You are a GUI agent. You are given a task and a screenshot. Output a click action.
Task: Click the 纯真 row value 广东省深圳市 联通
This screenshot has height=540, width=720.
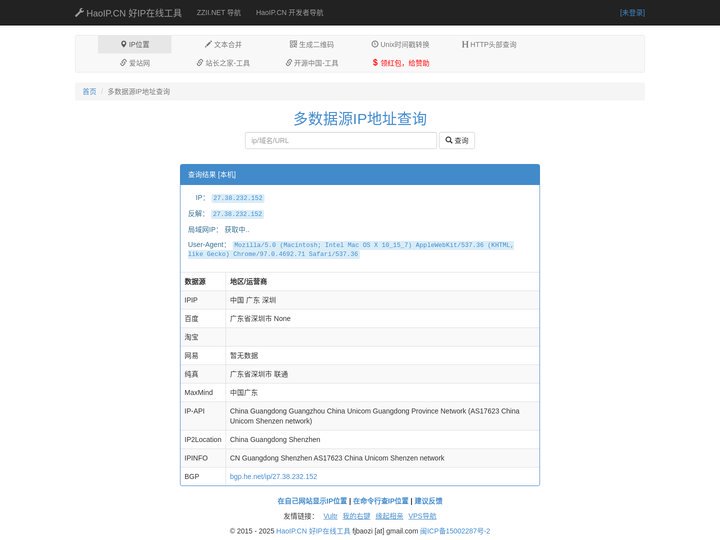259,374
